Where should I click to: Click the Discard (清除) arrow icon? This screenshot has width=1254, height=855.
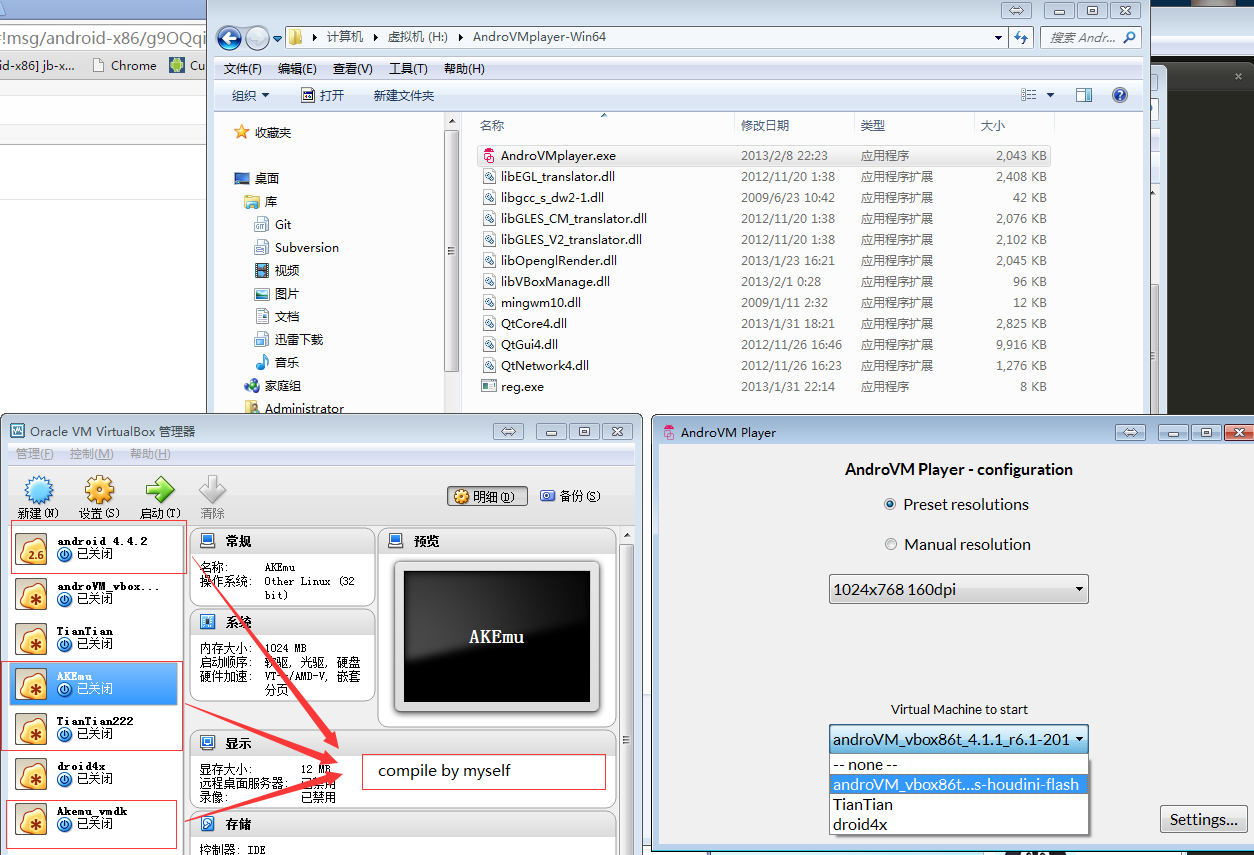212,490
